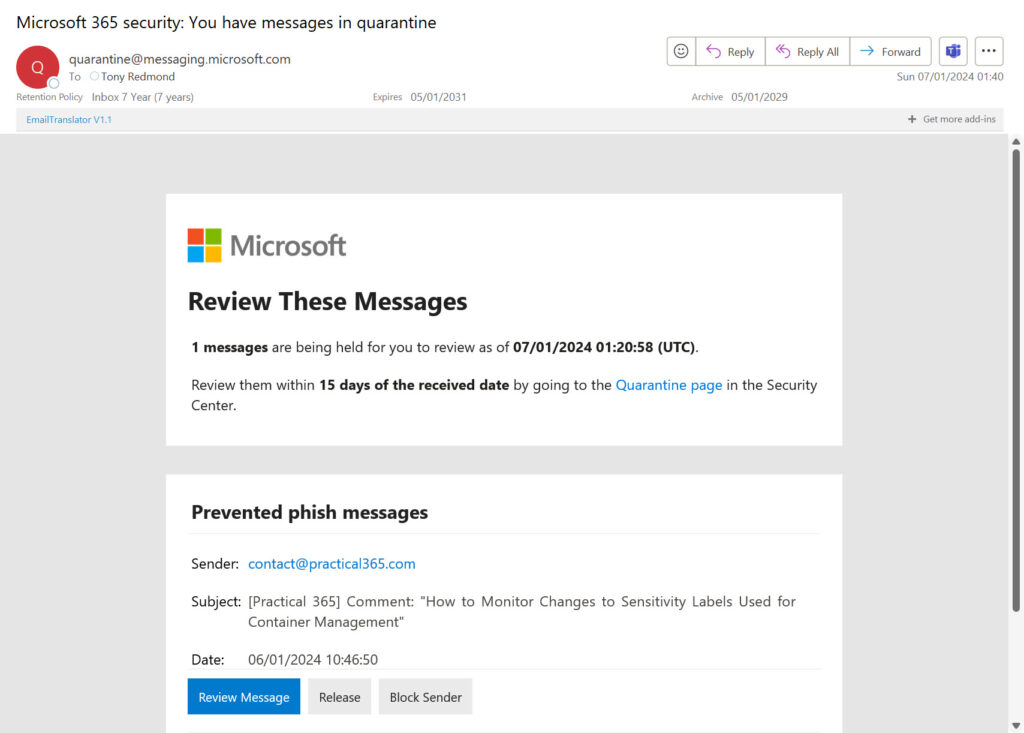Click the scrollbar down arrow

1016,725
